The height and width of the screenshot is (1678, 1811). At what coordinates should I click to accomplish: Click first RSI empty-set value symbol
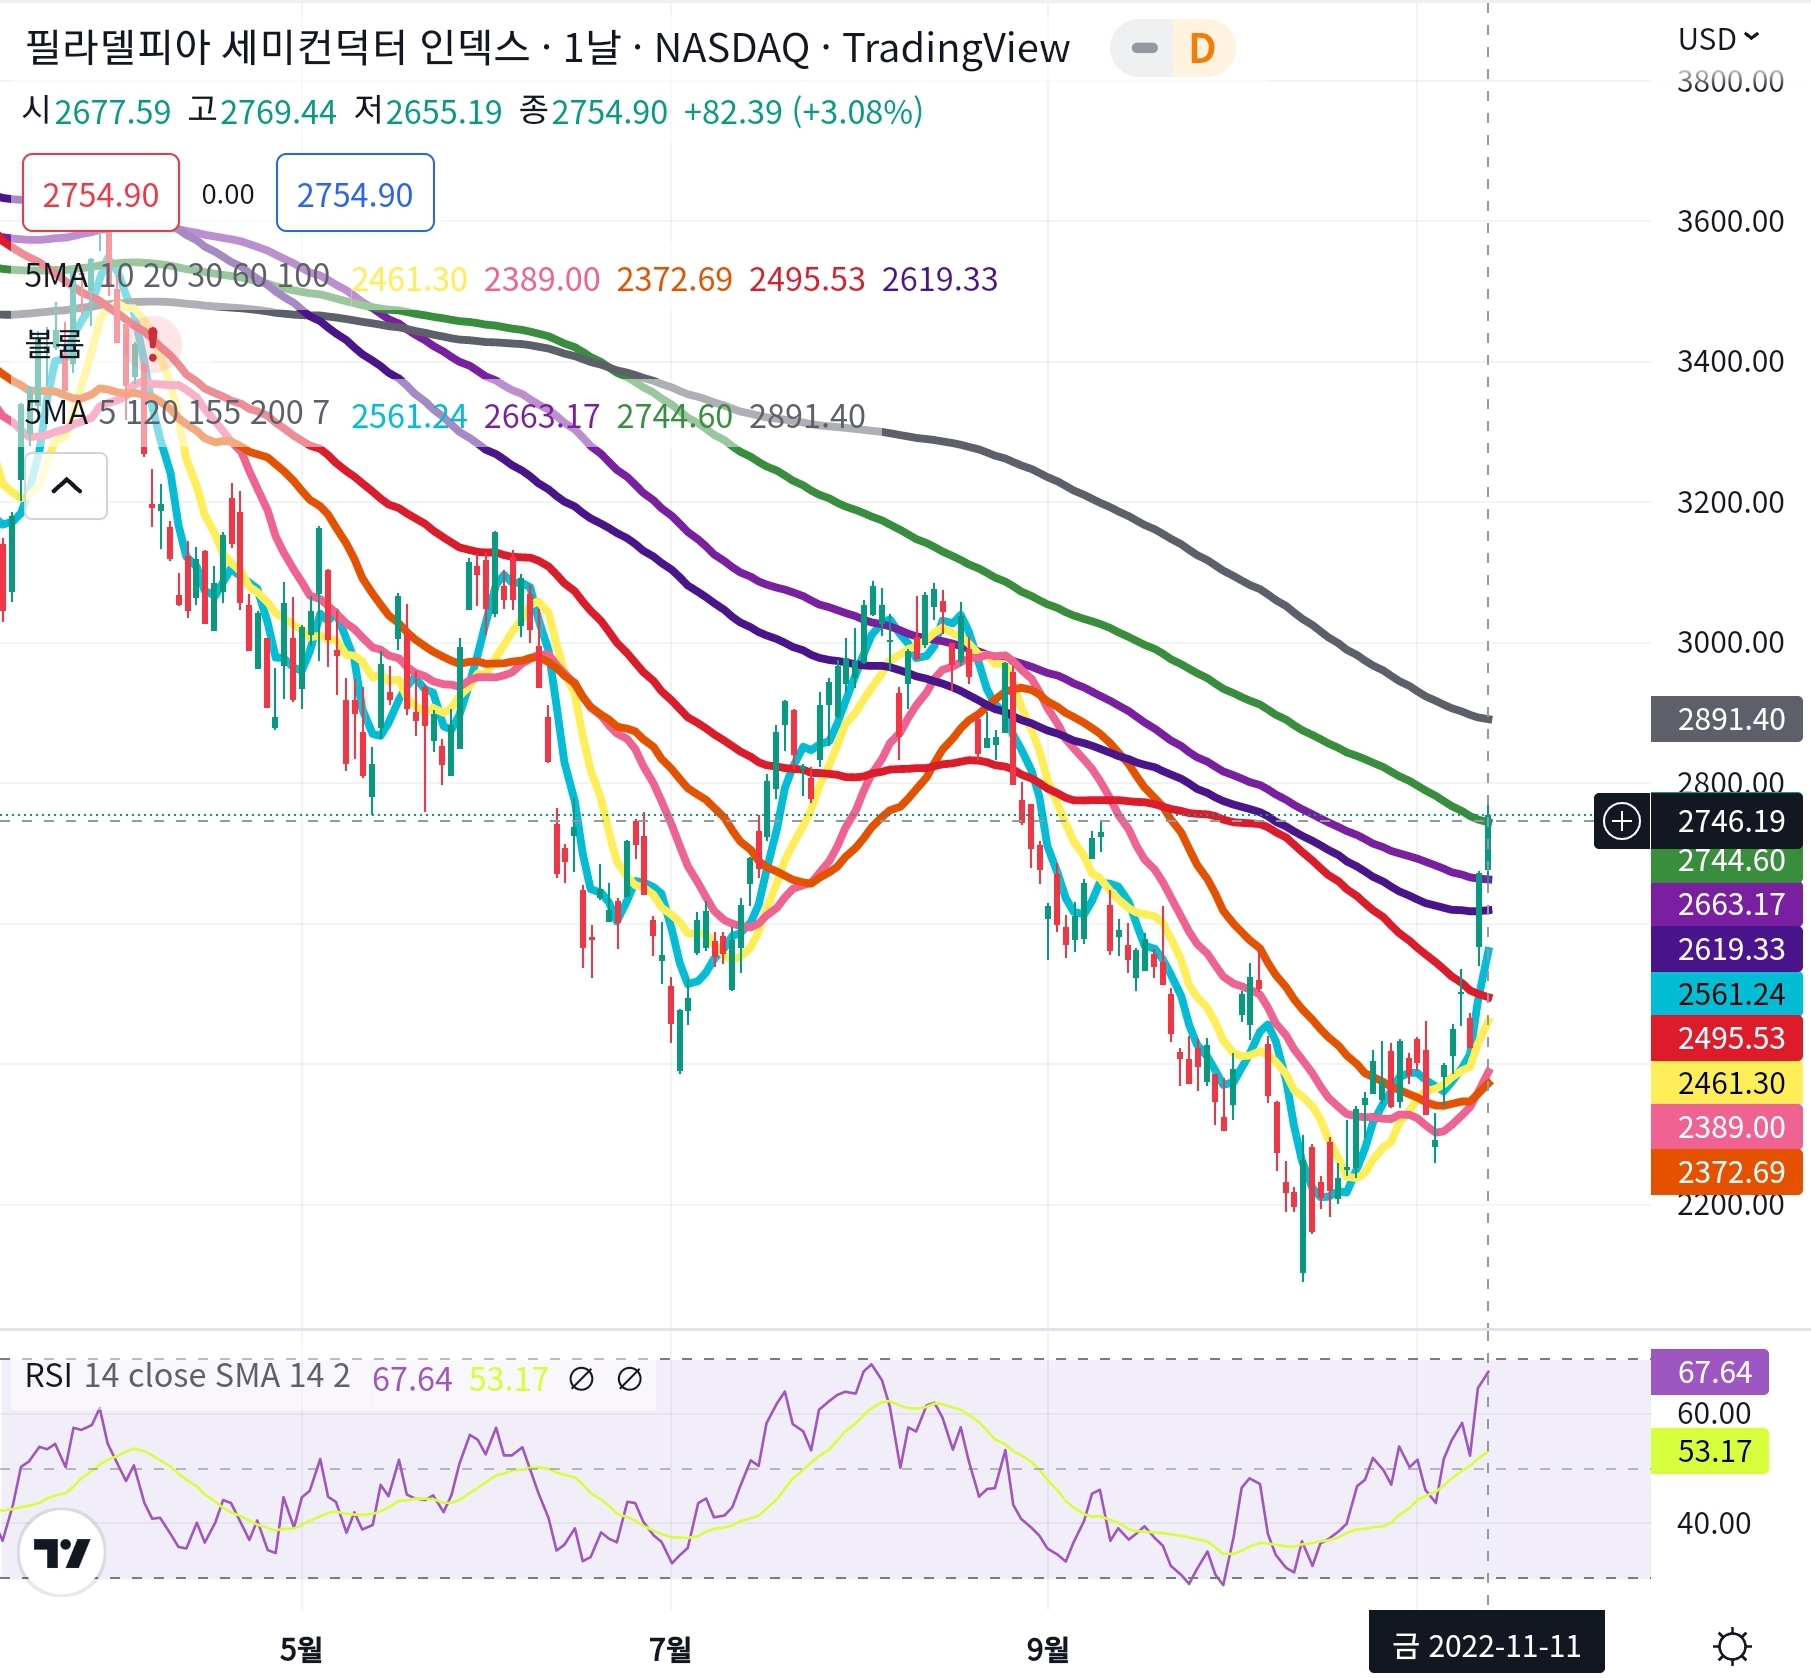(x=581, y=1379)
